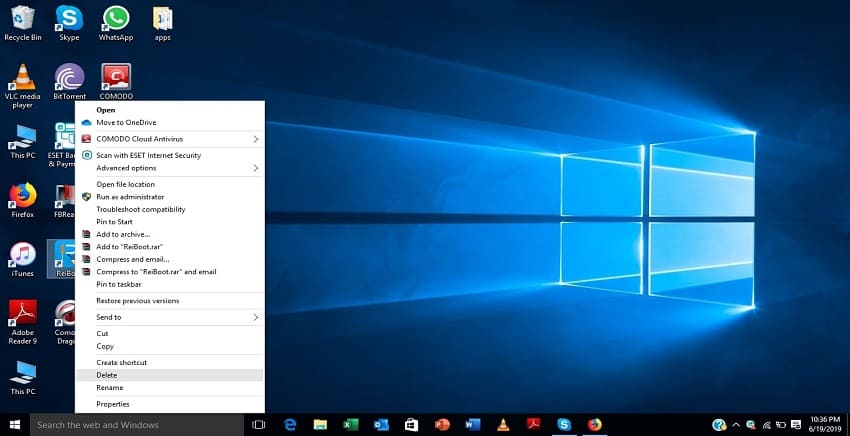Select the Adobe Reader 9 desktop icon
Viewport: 850px width, 436px height.
point(23,322)
